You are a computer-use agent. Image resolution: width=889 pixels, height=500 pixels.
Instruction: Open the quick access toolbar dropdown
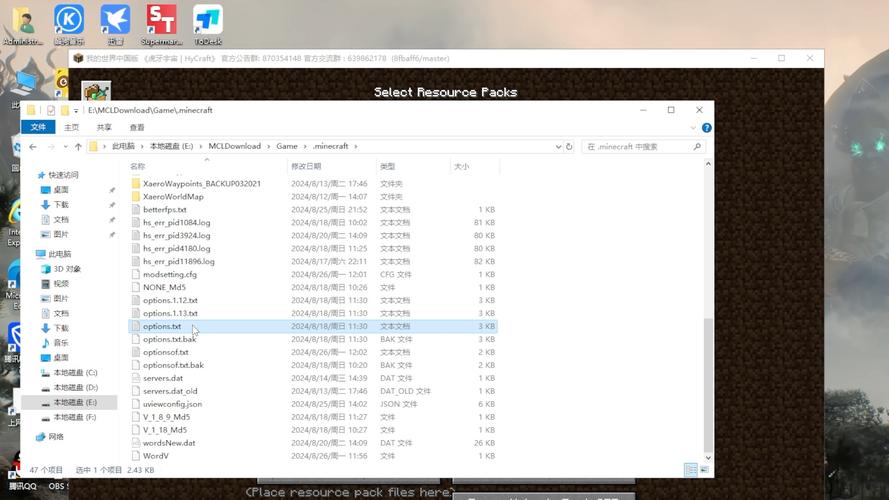(76, 111)
